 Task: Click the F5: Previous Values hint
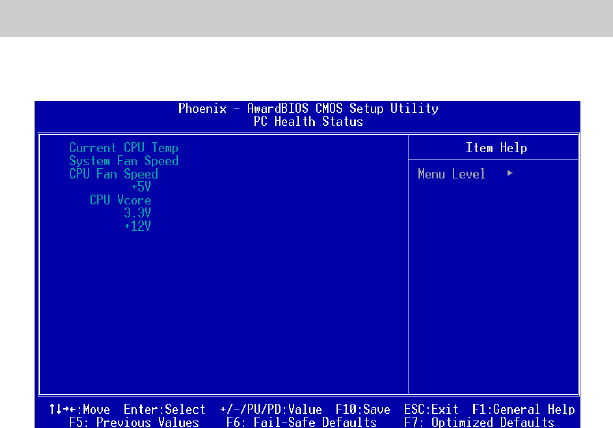134,422
